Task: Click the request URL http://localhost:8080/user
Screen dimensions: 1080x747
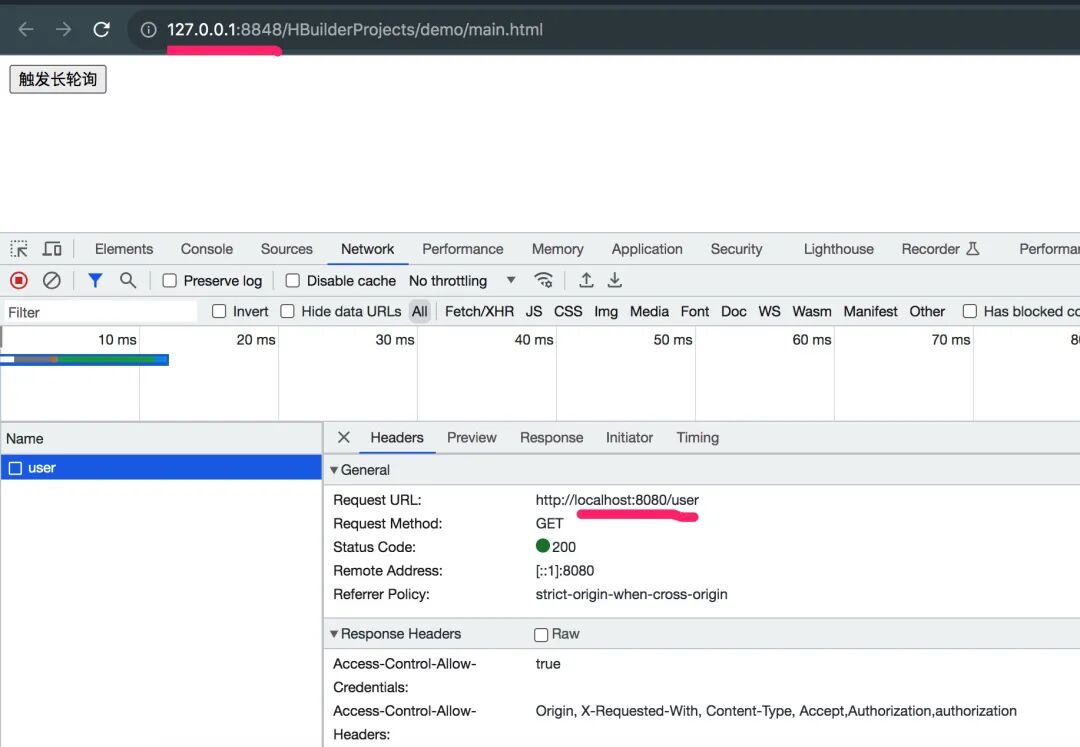Action: click(617, 500)
